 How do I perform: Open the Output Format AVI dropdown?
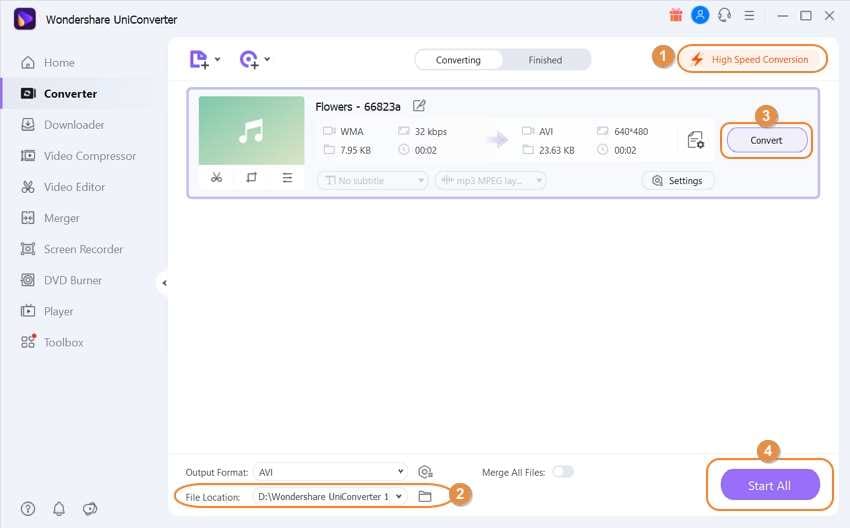(330, 472)
